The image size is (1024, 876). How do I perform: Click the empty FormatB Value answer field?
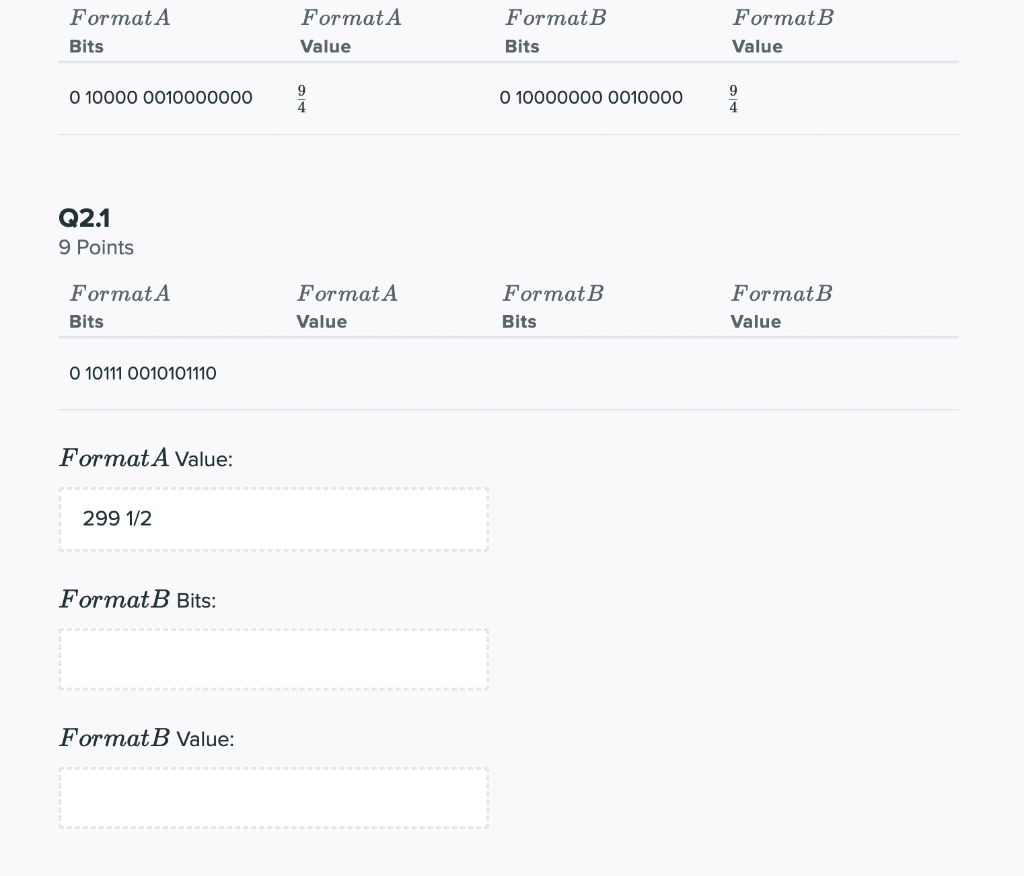[273, 797]
